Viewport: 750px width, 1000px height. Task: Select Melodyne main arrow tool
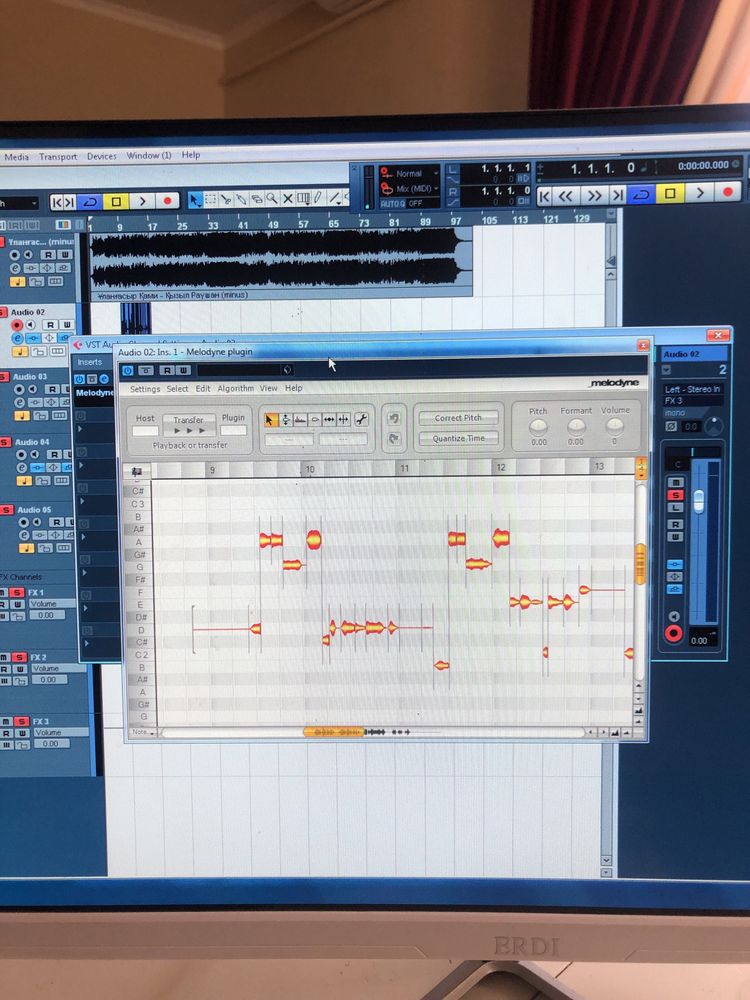[270, 420]
